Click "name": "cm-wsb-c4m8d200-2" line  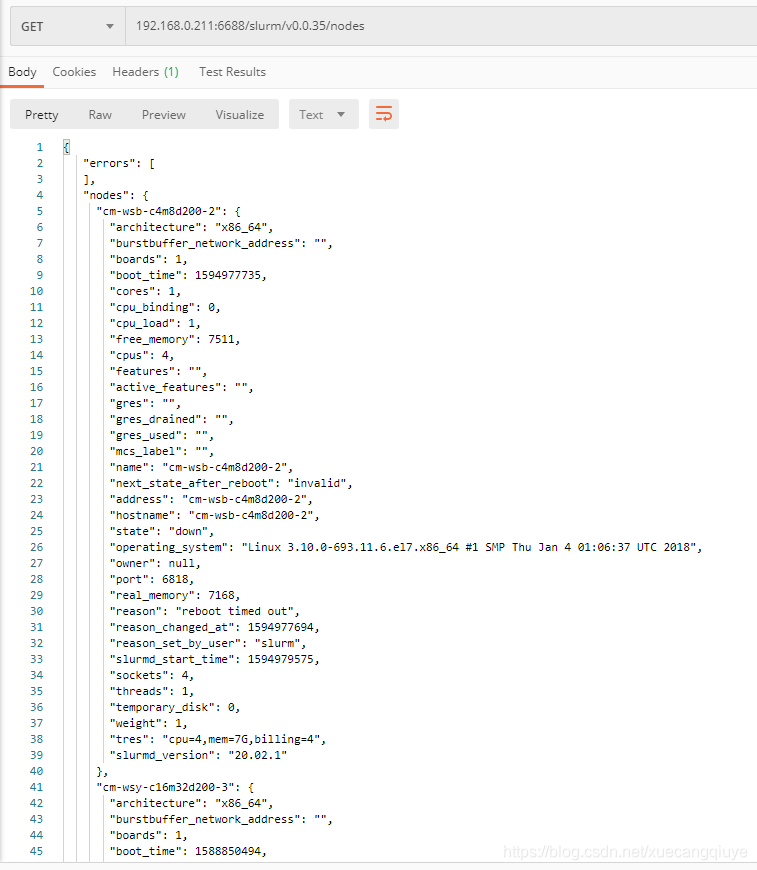click(x=201, y=467)
